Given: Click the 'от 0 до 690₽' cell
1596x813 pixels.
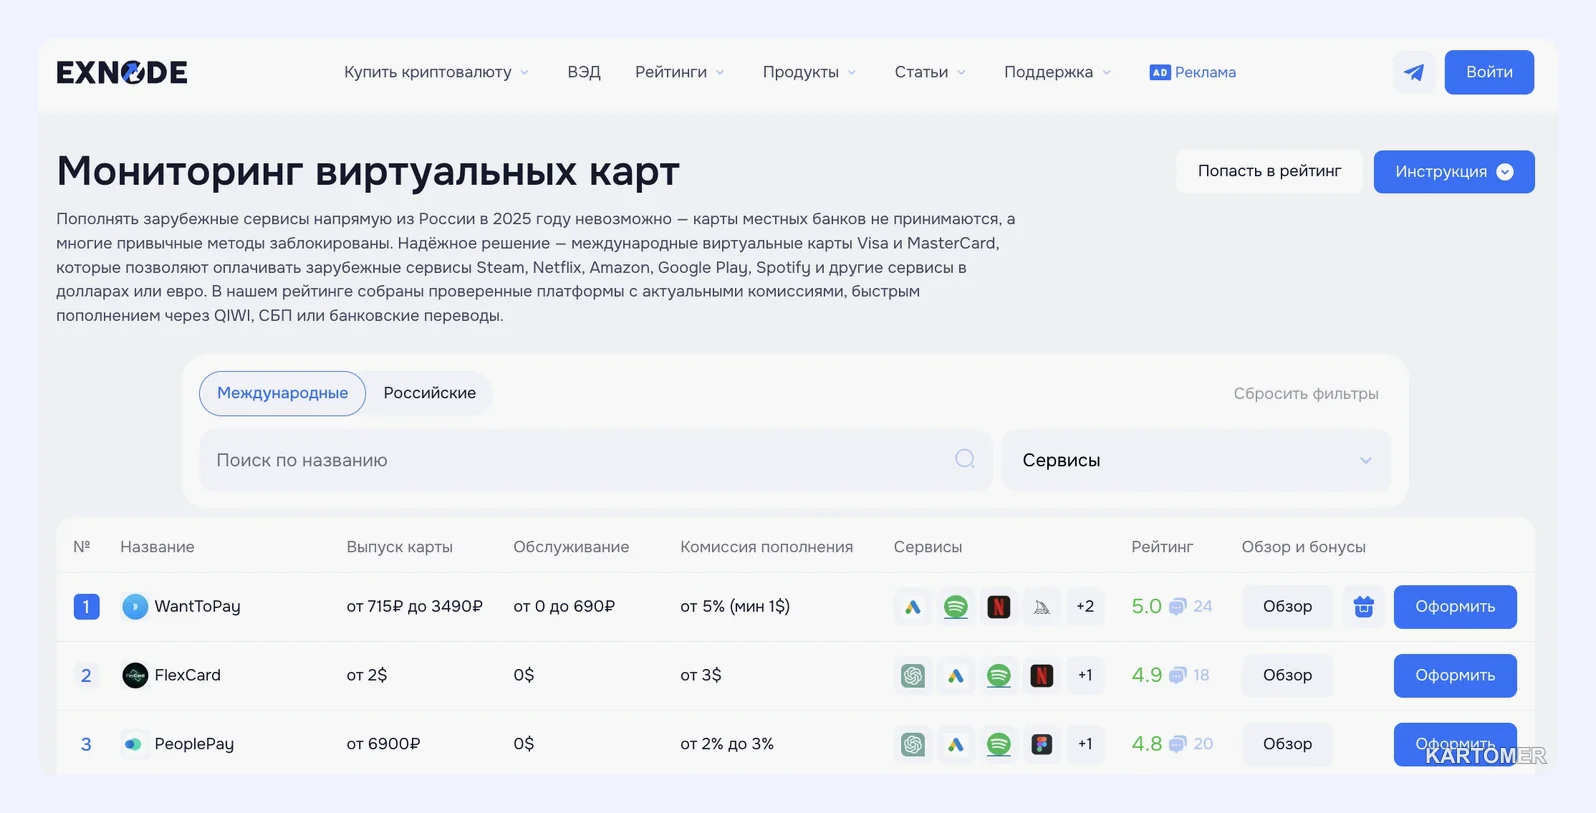Looking at the screenshot, I should 564,606.
